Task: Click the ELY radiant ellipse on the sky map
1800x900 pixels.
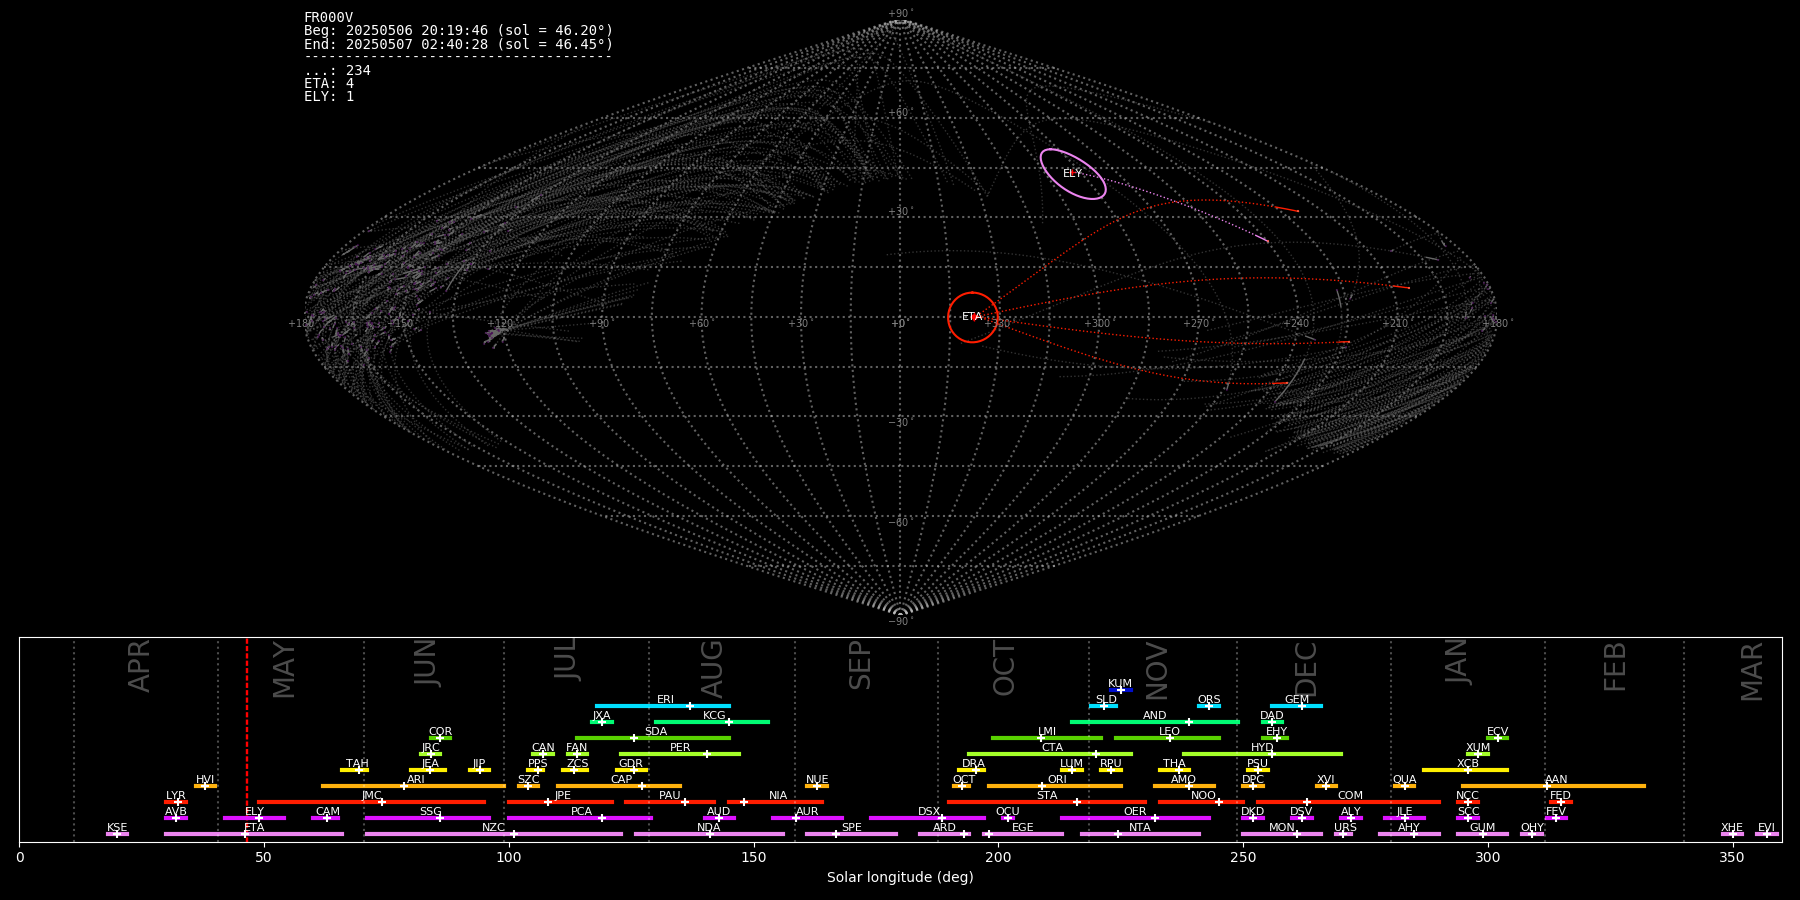Action: [1073, 174]
